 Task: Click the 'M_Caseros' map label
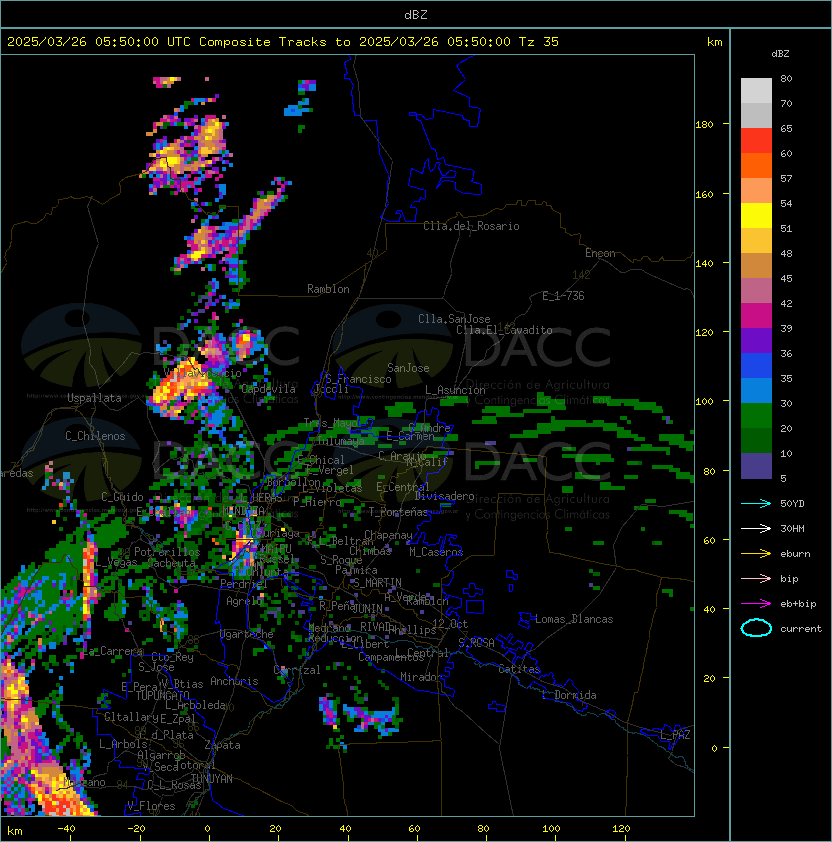(436, 551)
